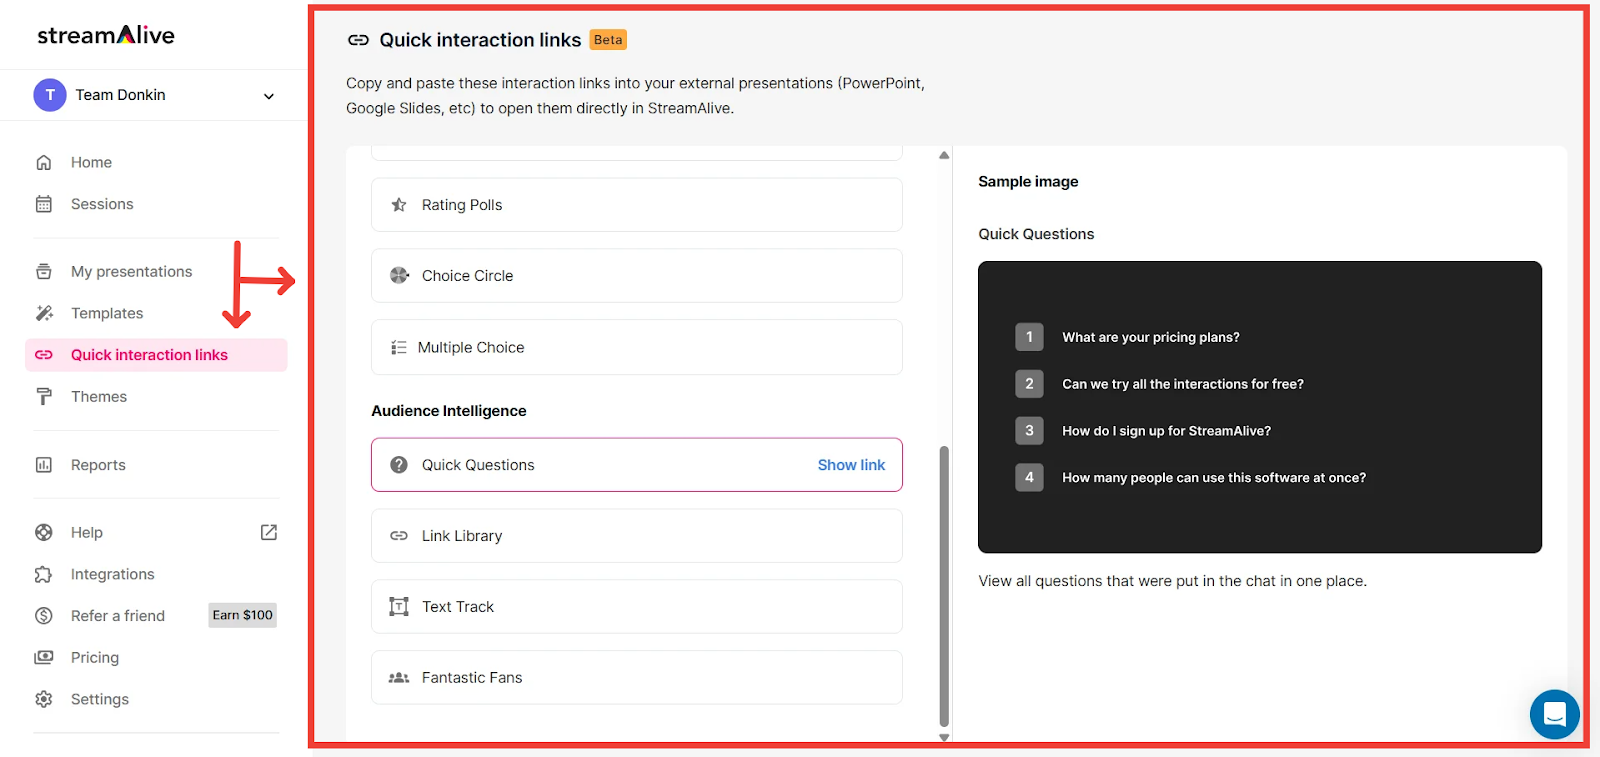Open the Templates page
Viewport: 1600px width, 757px height.
107,313
